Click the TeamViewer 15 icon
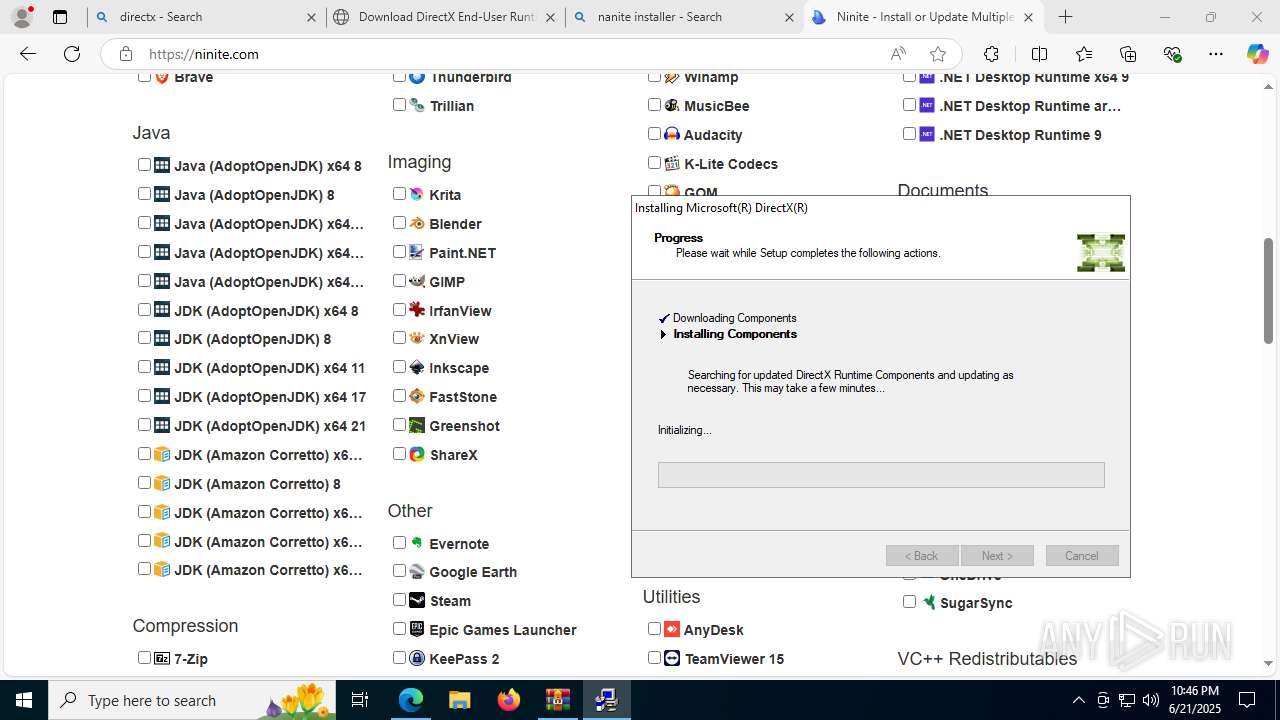This screenshot has width=1280, height=720. click(x=672, y=658)
